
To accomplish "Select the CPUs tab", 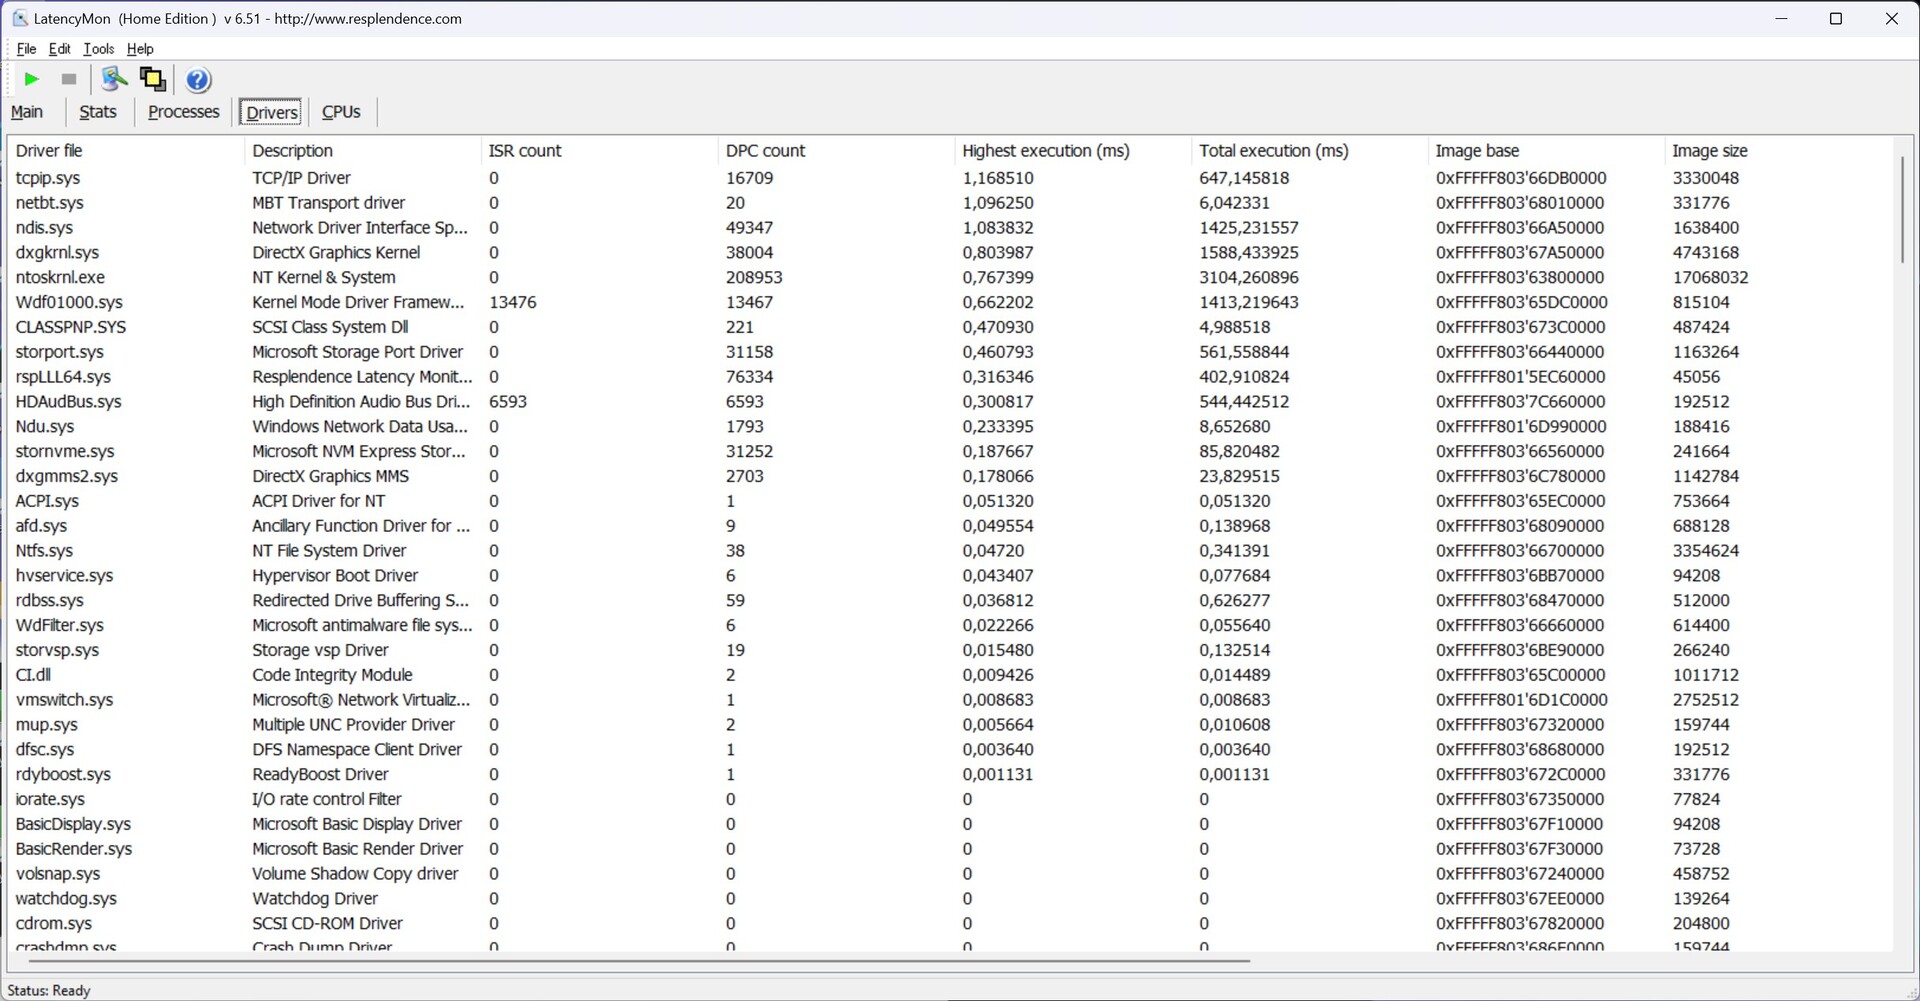I will (x=341, y=112).
